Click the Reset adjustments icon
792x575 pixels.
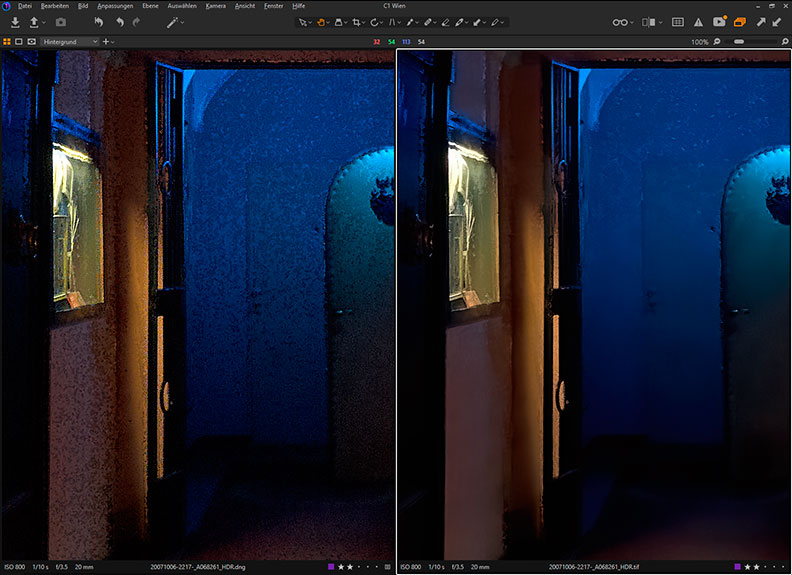[x=98, y=22]
